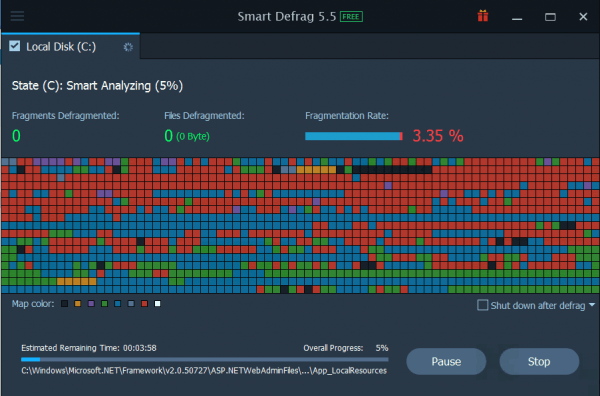
Task: Click the 3.35 % fragmentation value
Action: tap(438, 136)
